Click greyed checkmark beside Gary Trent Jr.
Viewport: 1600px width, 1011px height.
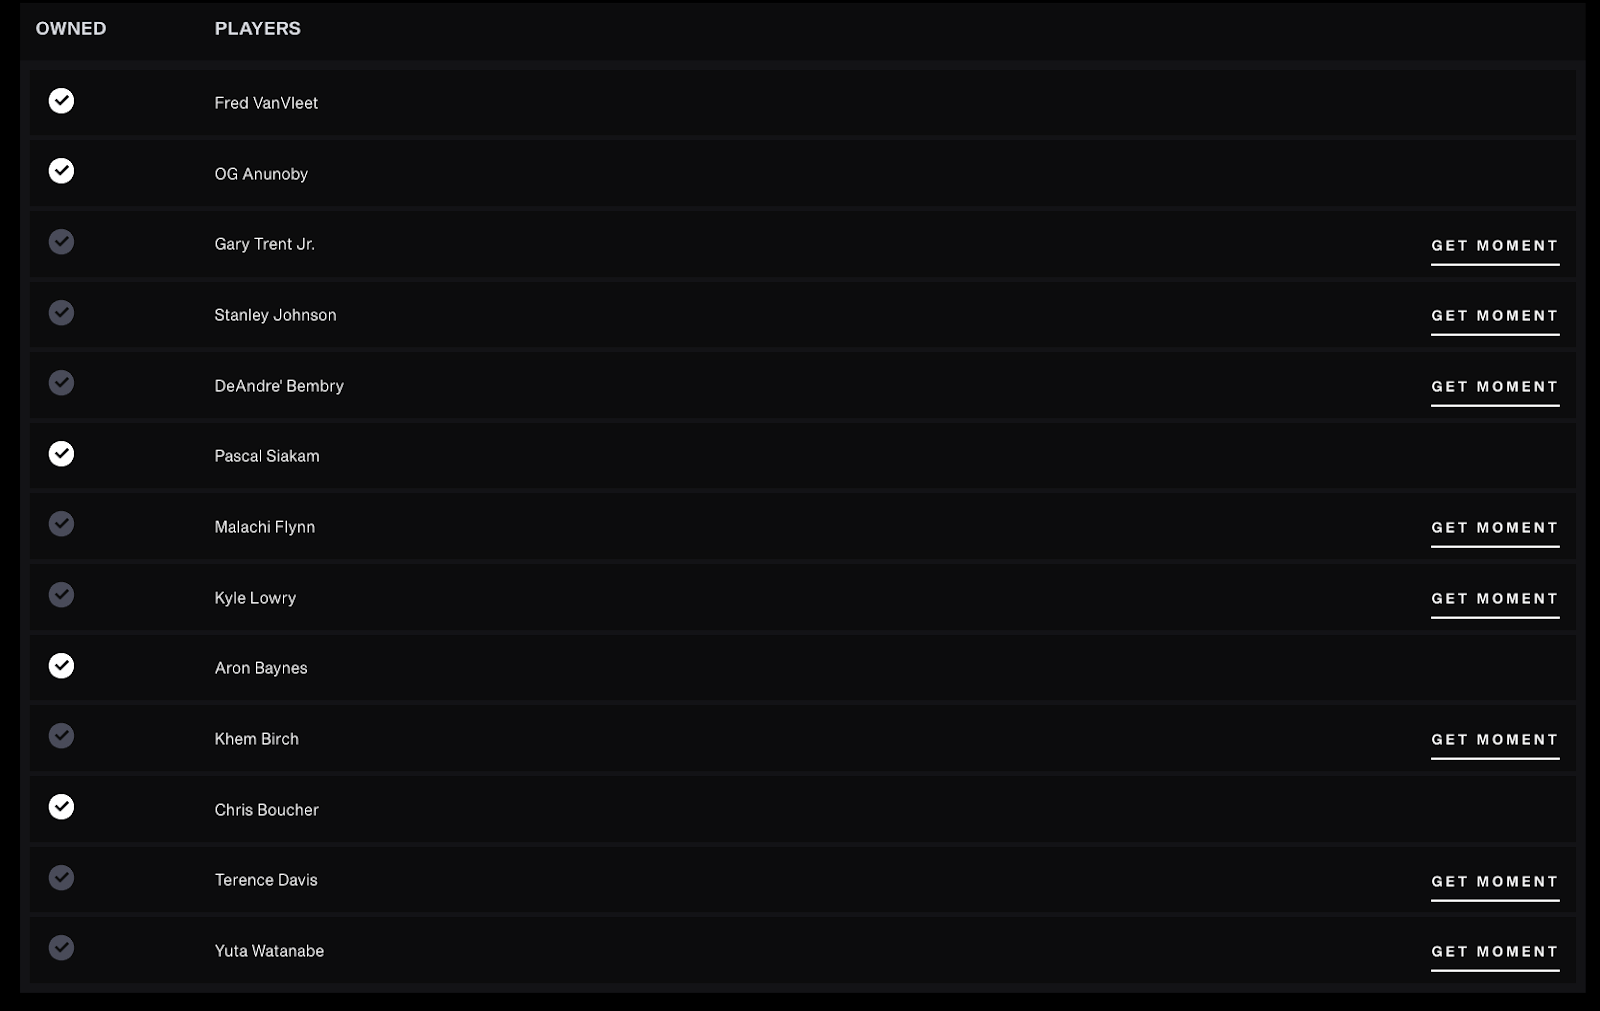click(61, 242)
